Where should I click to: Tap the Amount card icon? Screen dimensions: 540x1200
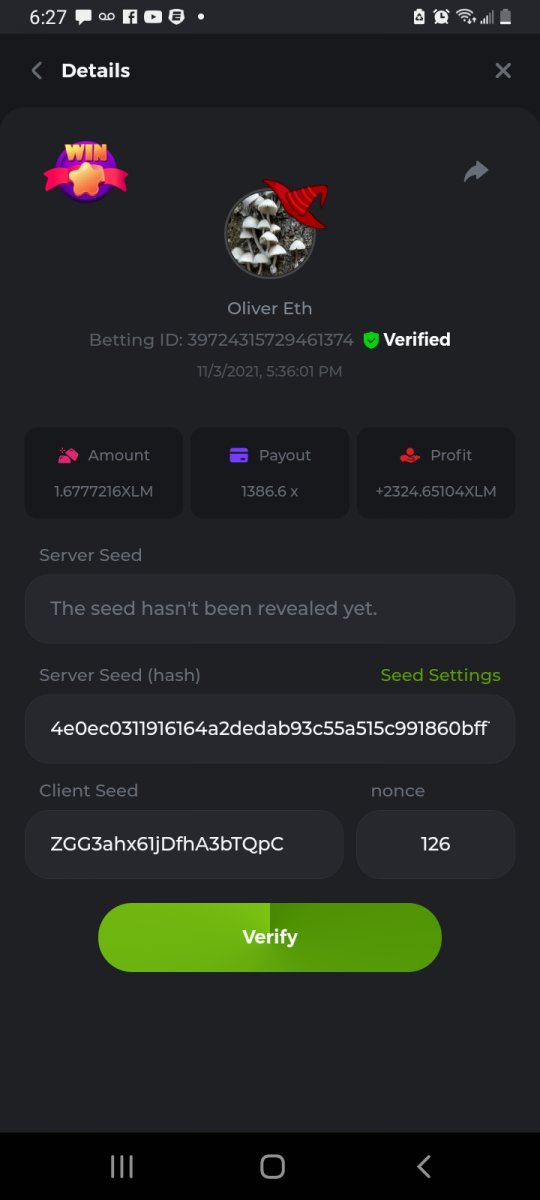pyautogui.click(x=68, y=455)
